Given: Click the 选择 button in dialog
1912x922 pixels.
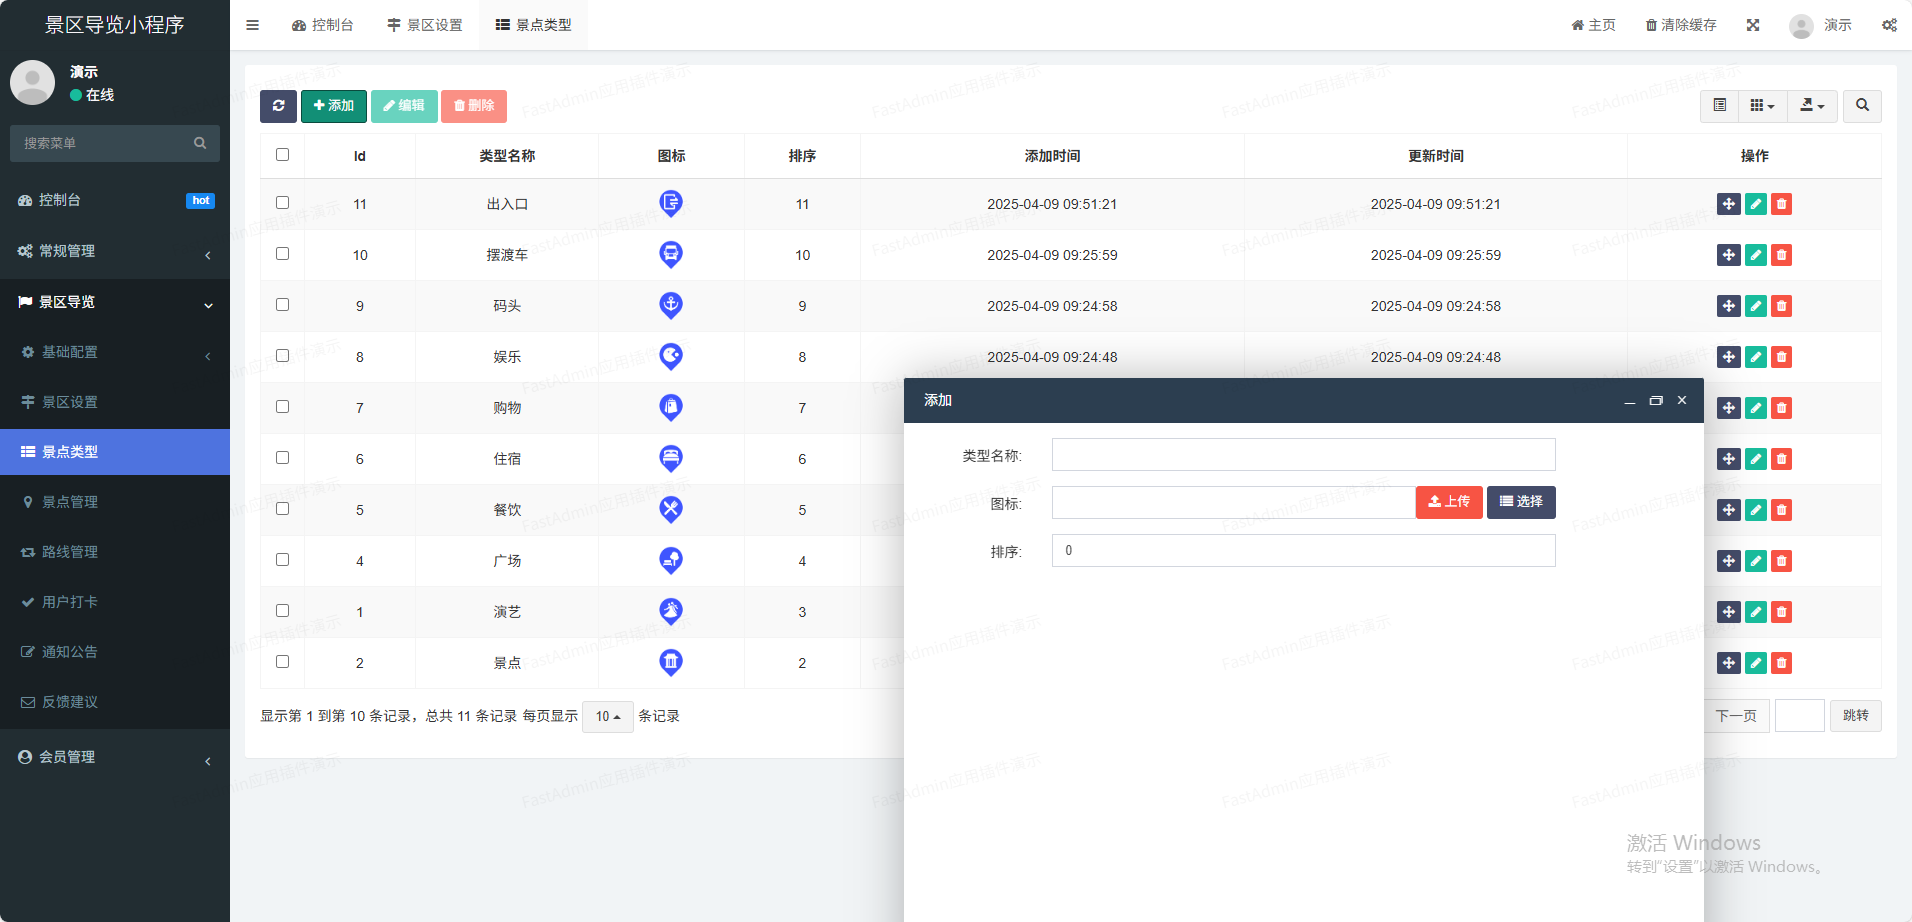Looking at the screenshot, I should pos(1520,502).
